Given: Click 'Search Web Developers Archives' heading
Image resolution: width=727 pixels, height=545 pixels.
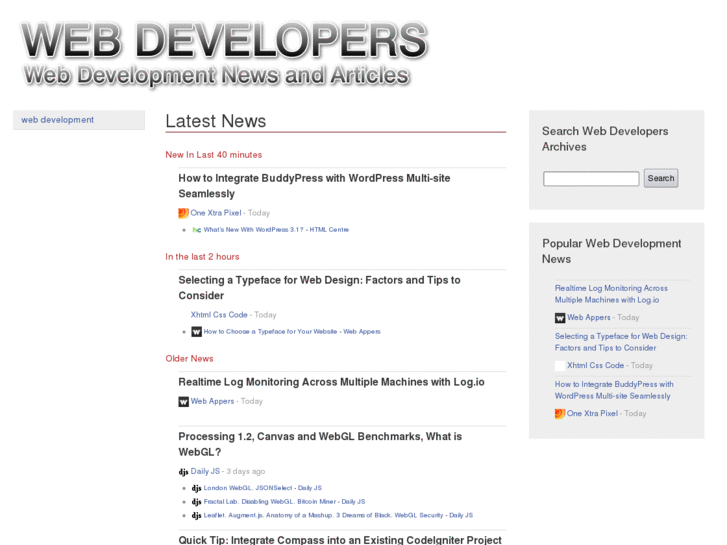Looking at the screenshot, I should coord(605,139).
